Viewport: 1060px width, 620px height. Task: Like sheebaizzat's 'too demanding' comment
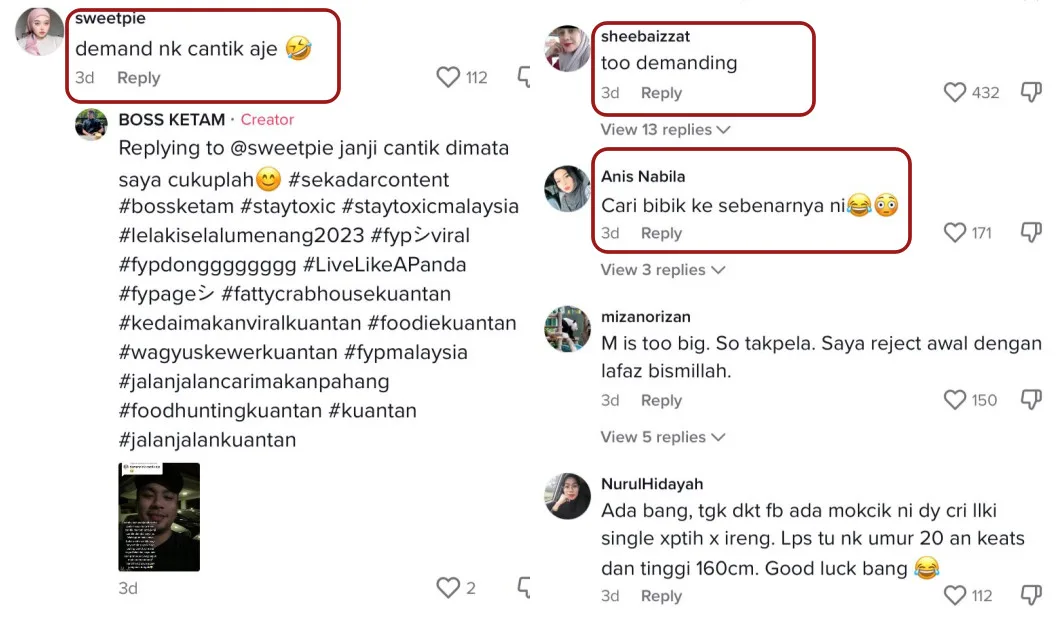coord(955,93)
